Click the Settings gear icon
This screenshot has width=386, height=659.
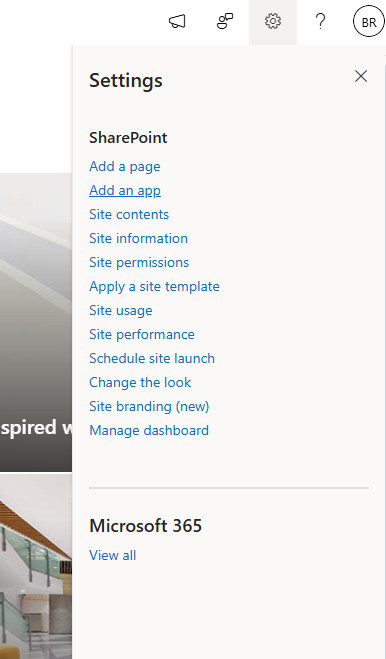tap(273, 21)
